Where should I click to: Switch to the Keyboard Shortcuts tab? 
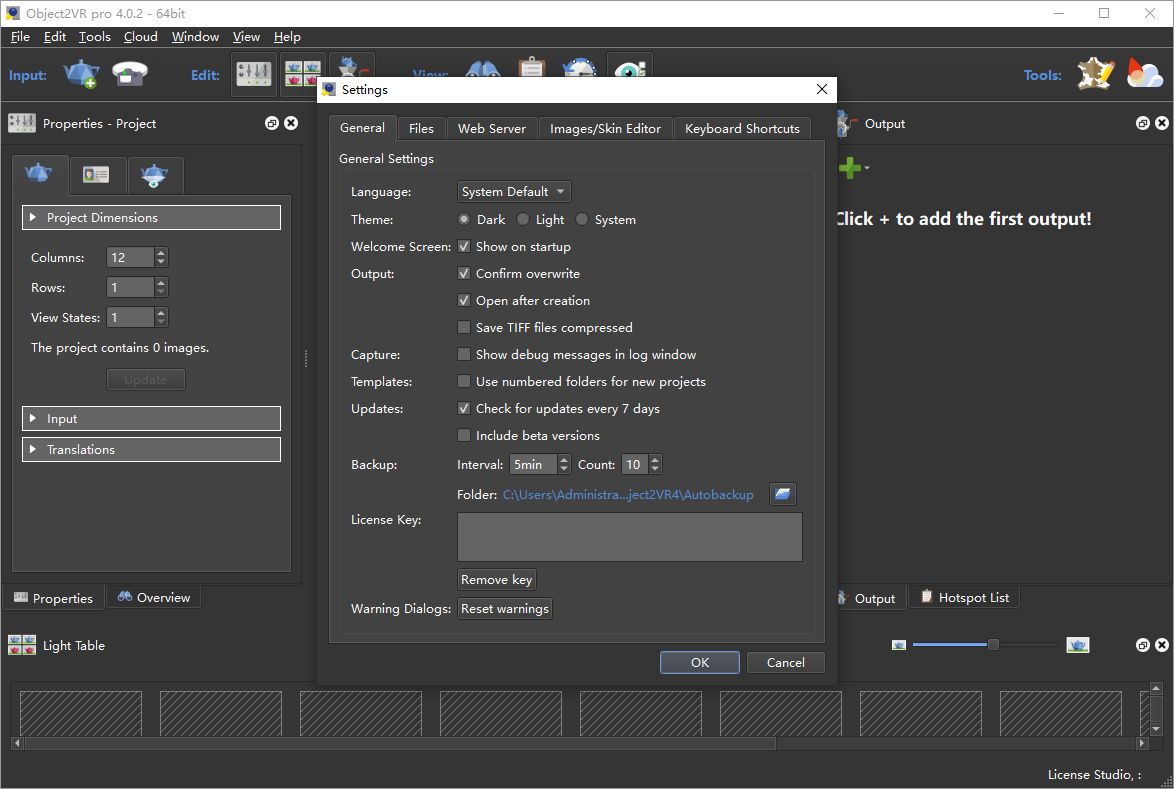click(x=742, y=128)
